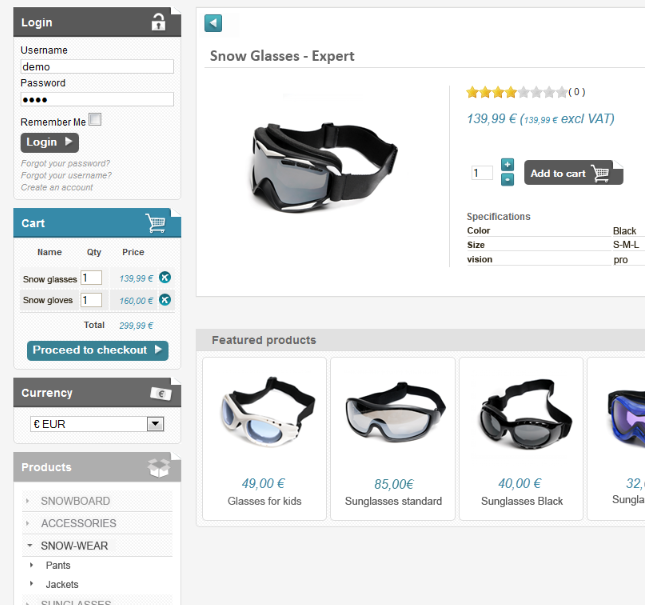The width and height of the screenshot is (645, 605).
Task: Click the 40,00 € featured price
Action: (520, 483)
